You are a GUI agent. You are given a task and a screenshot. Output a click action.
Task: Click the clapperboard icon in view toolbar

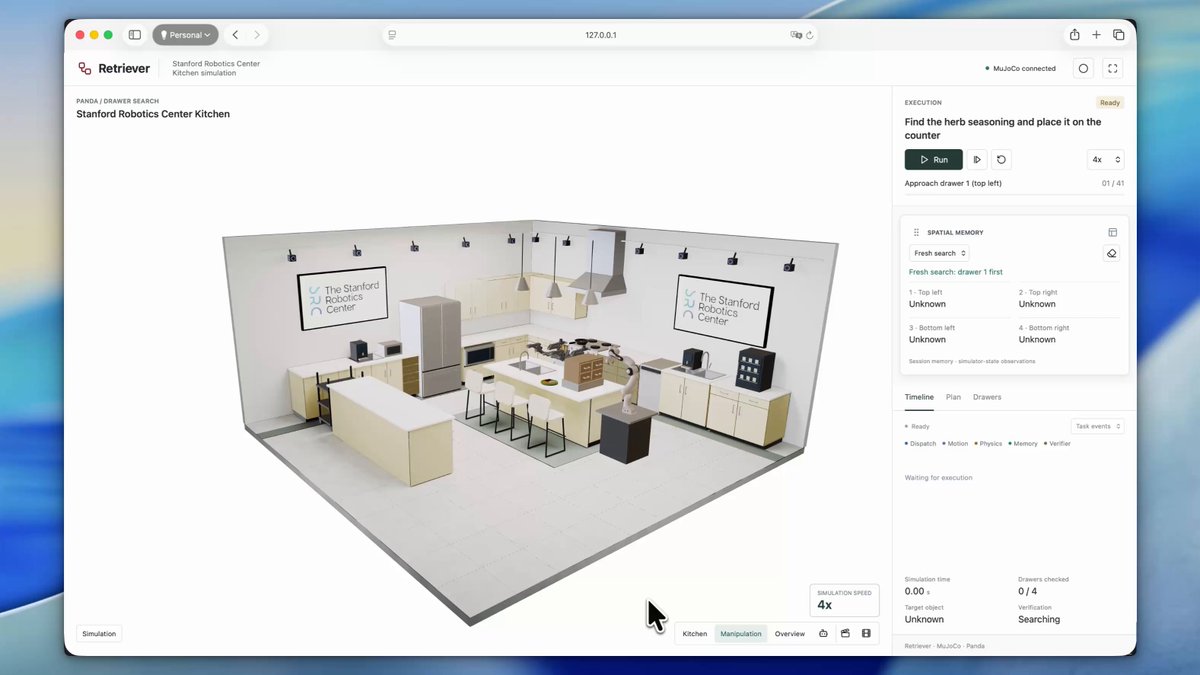pyautogui.click(x=845, y=634)
